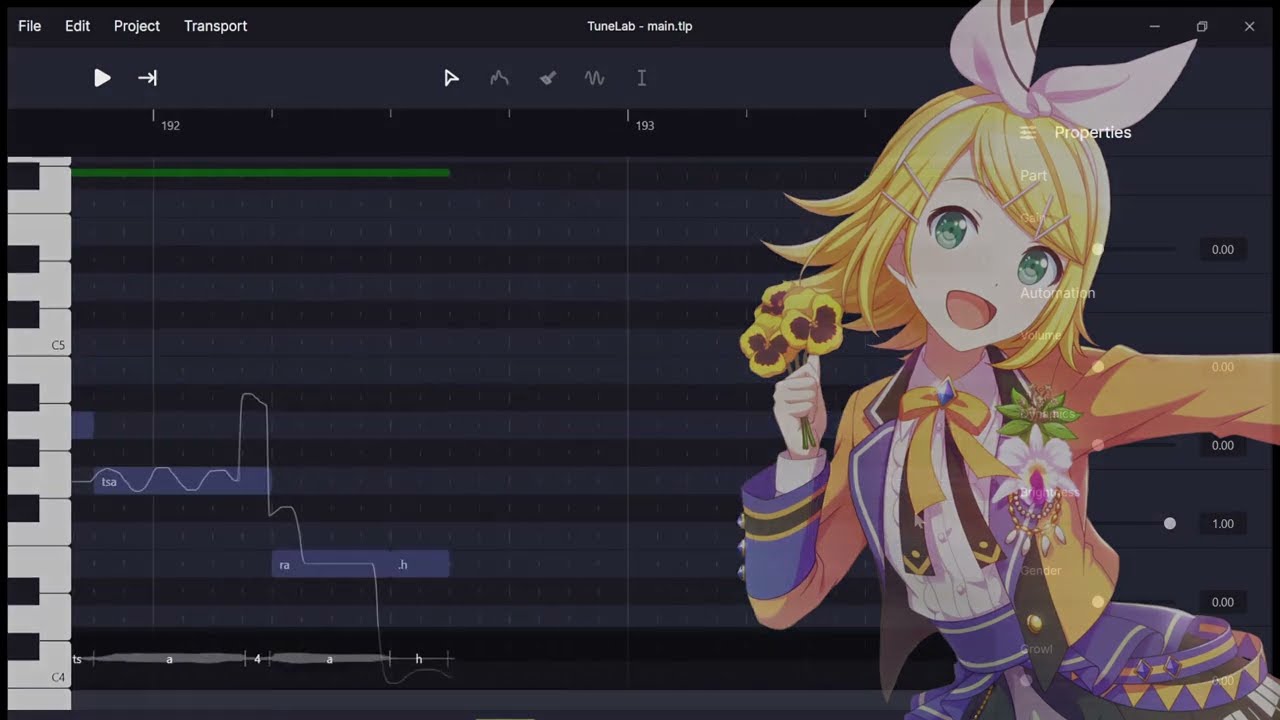Select the green part bar

coord(260,173)
